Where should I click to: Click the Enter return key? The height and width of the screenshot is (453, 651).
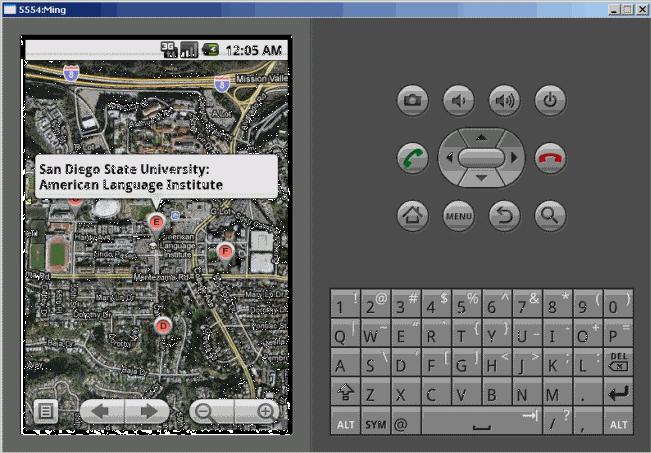click(618, 392)
